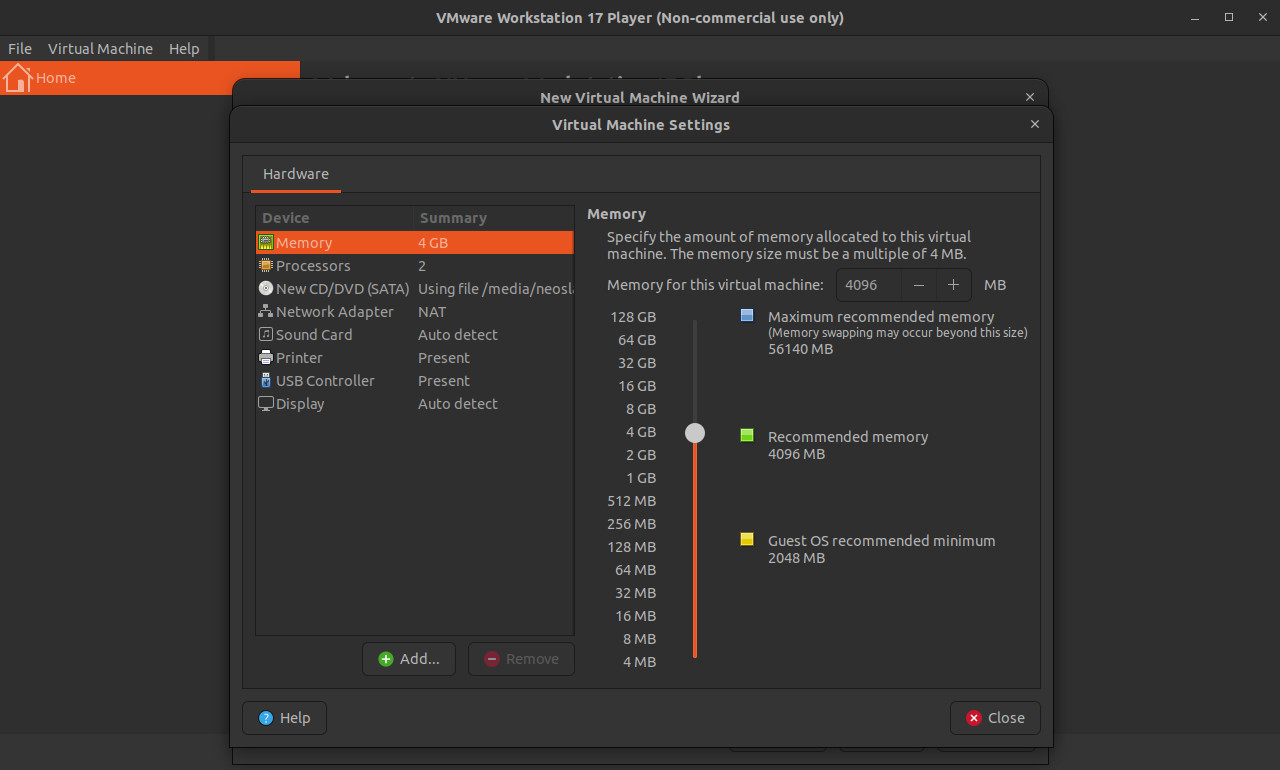Image resolution: width=1280 pixels, height=770 pixels.
Task: Click the Home house icon in sidebar
Action: pyautogui.click(x=18, y=78)
